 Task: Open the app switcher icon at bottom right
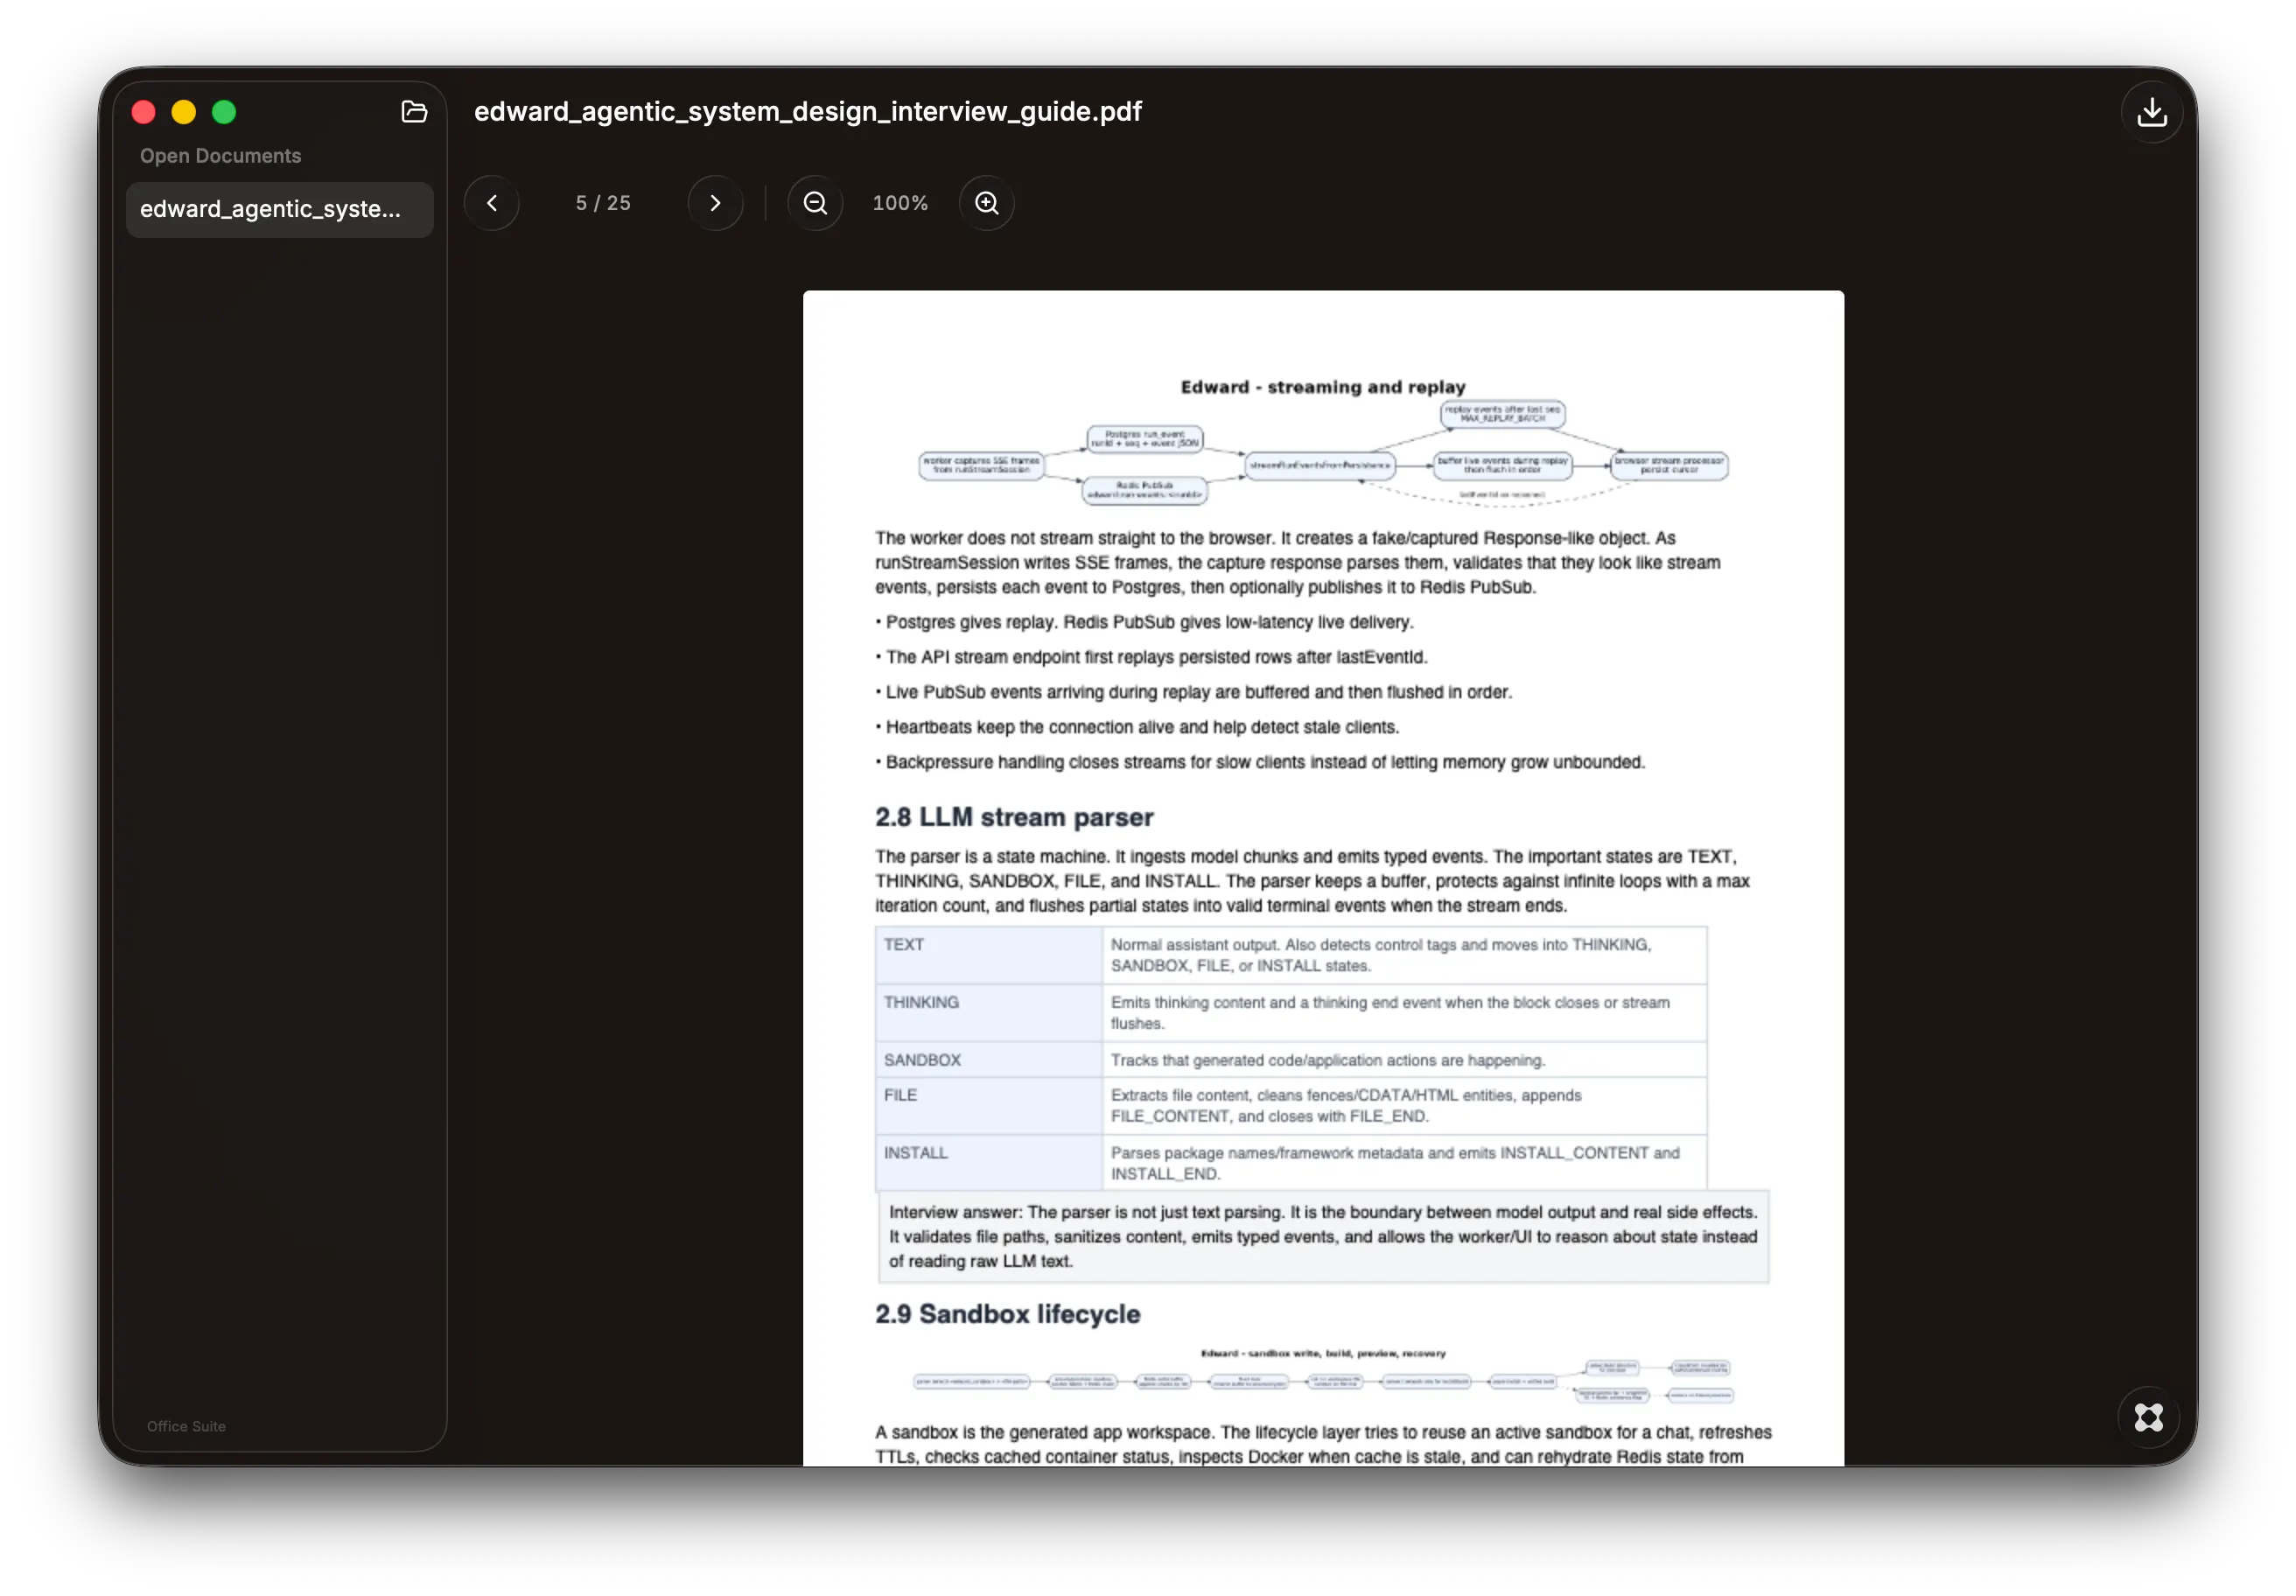(x=2148, y=1417)
